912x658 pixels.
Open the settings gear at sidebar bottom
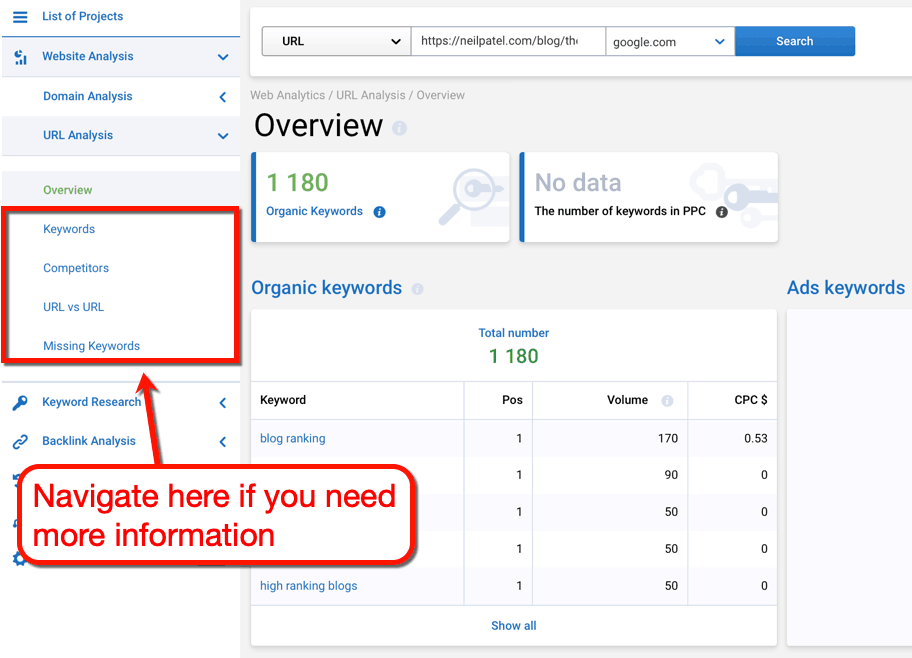pos(17,560)
